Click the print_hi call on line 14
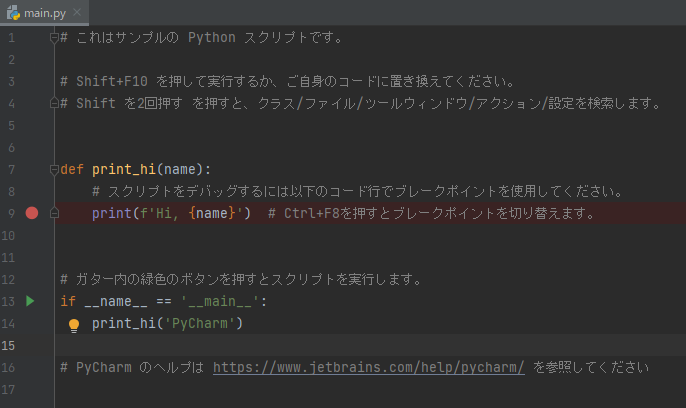Image resolution: width=686 pixels, height=408 pixels. coord(124,323)
